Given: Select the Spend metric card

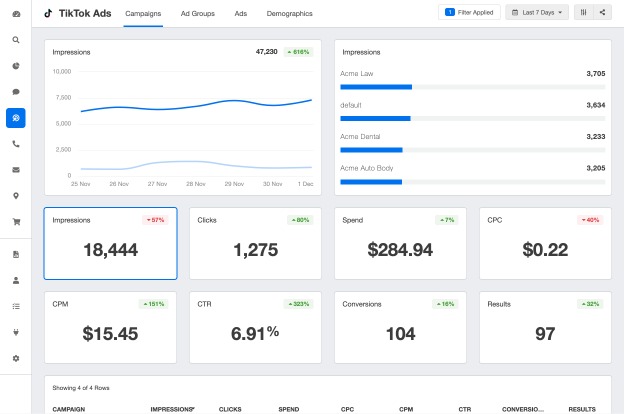Looking at the screenshot, I should 400,244.
